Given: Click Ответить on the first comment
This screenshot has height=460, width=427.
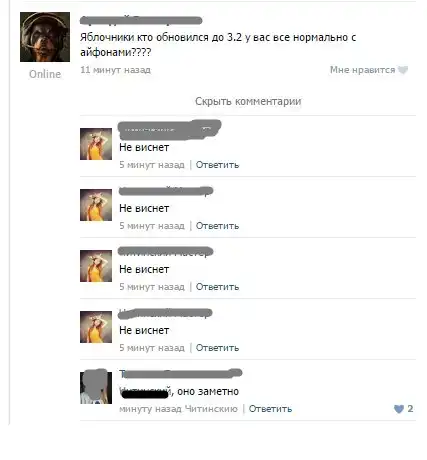Looking at the screenshot, I should (x=217, y=165).
